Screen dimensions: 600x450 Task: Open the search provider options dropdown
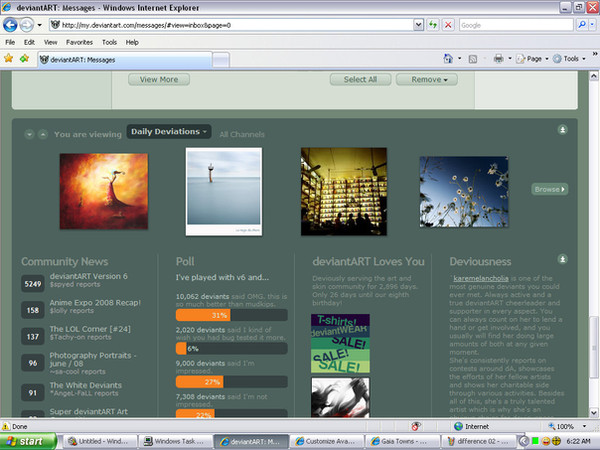coord(592,25)
